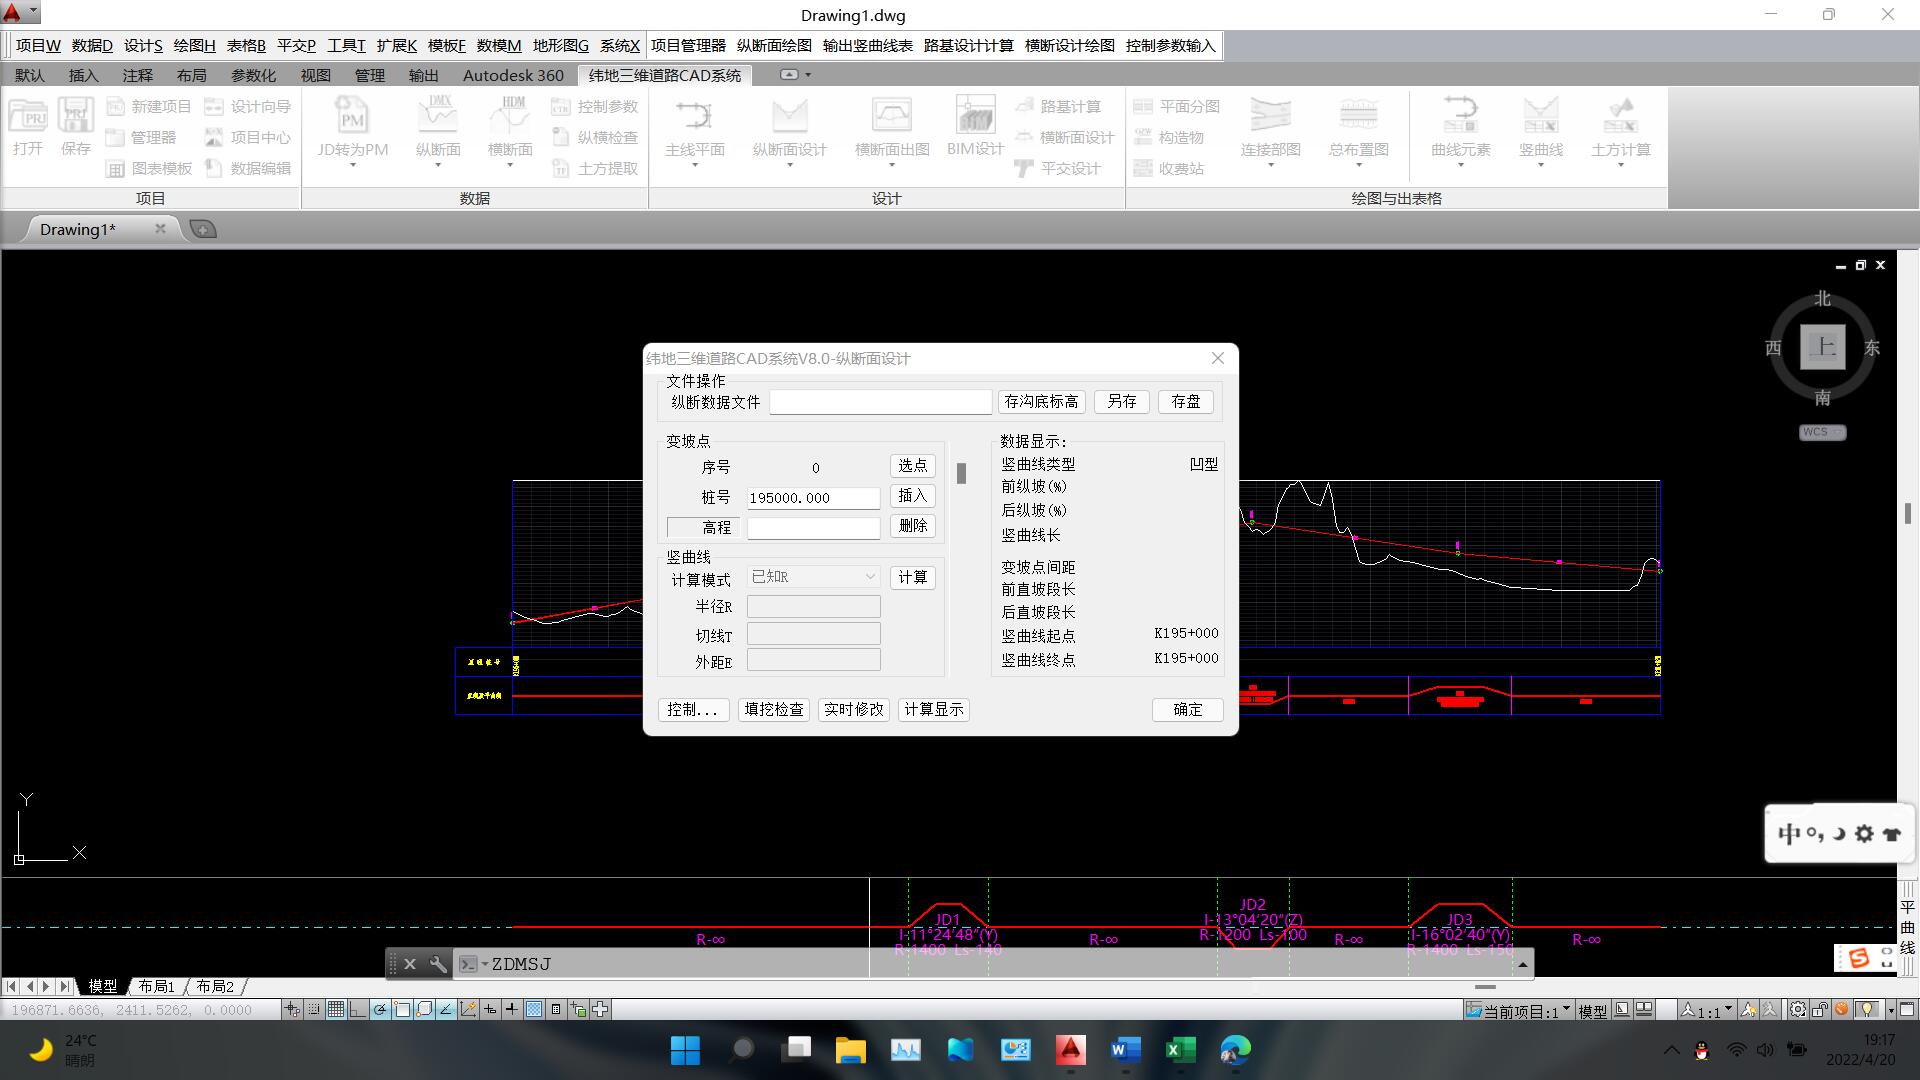Open the 设计S menu
This screenshot has height=1080, width=1920.
(x=143, y=46)
